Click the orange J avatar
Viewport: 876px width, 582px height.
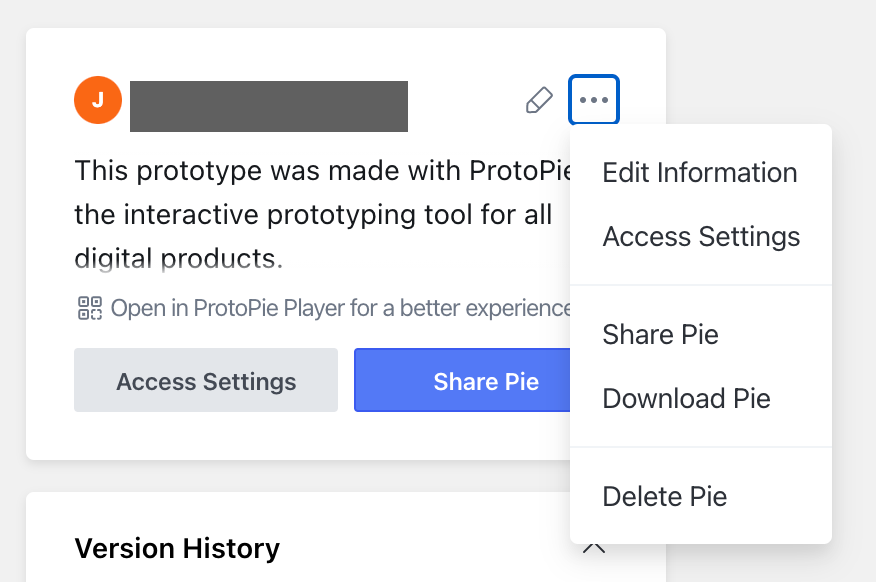pos(98,99)
